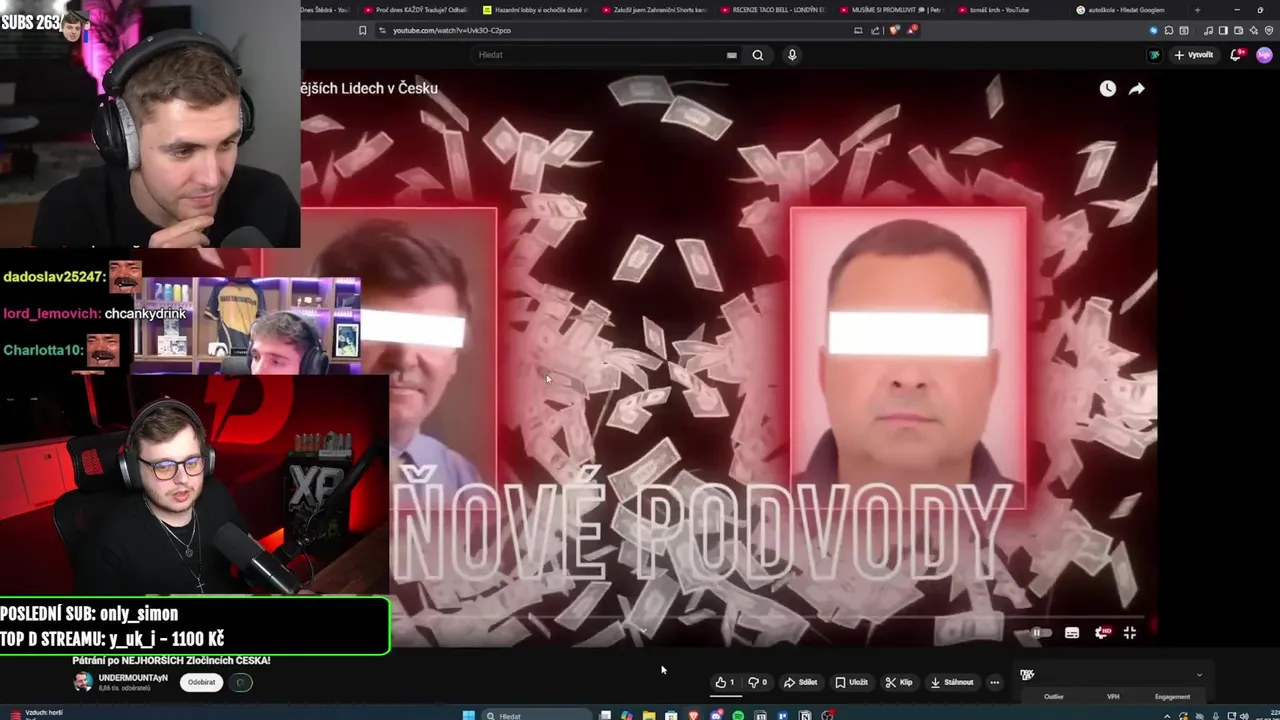The width and height of the screenshot is (1280, 720).
Task: Click the round button beside Odebírat
Action: point(241,682)
